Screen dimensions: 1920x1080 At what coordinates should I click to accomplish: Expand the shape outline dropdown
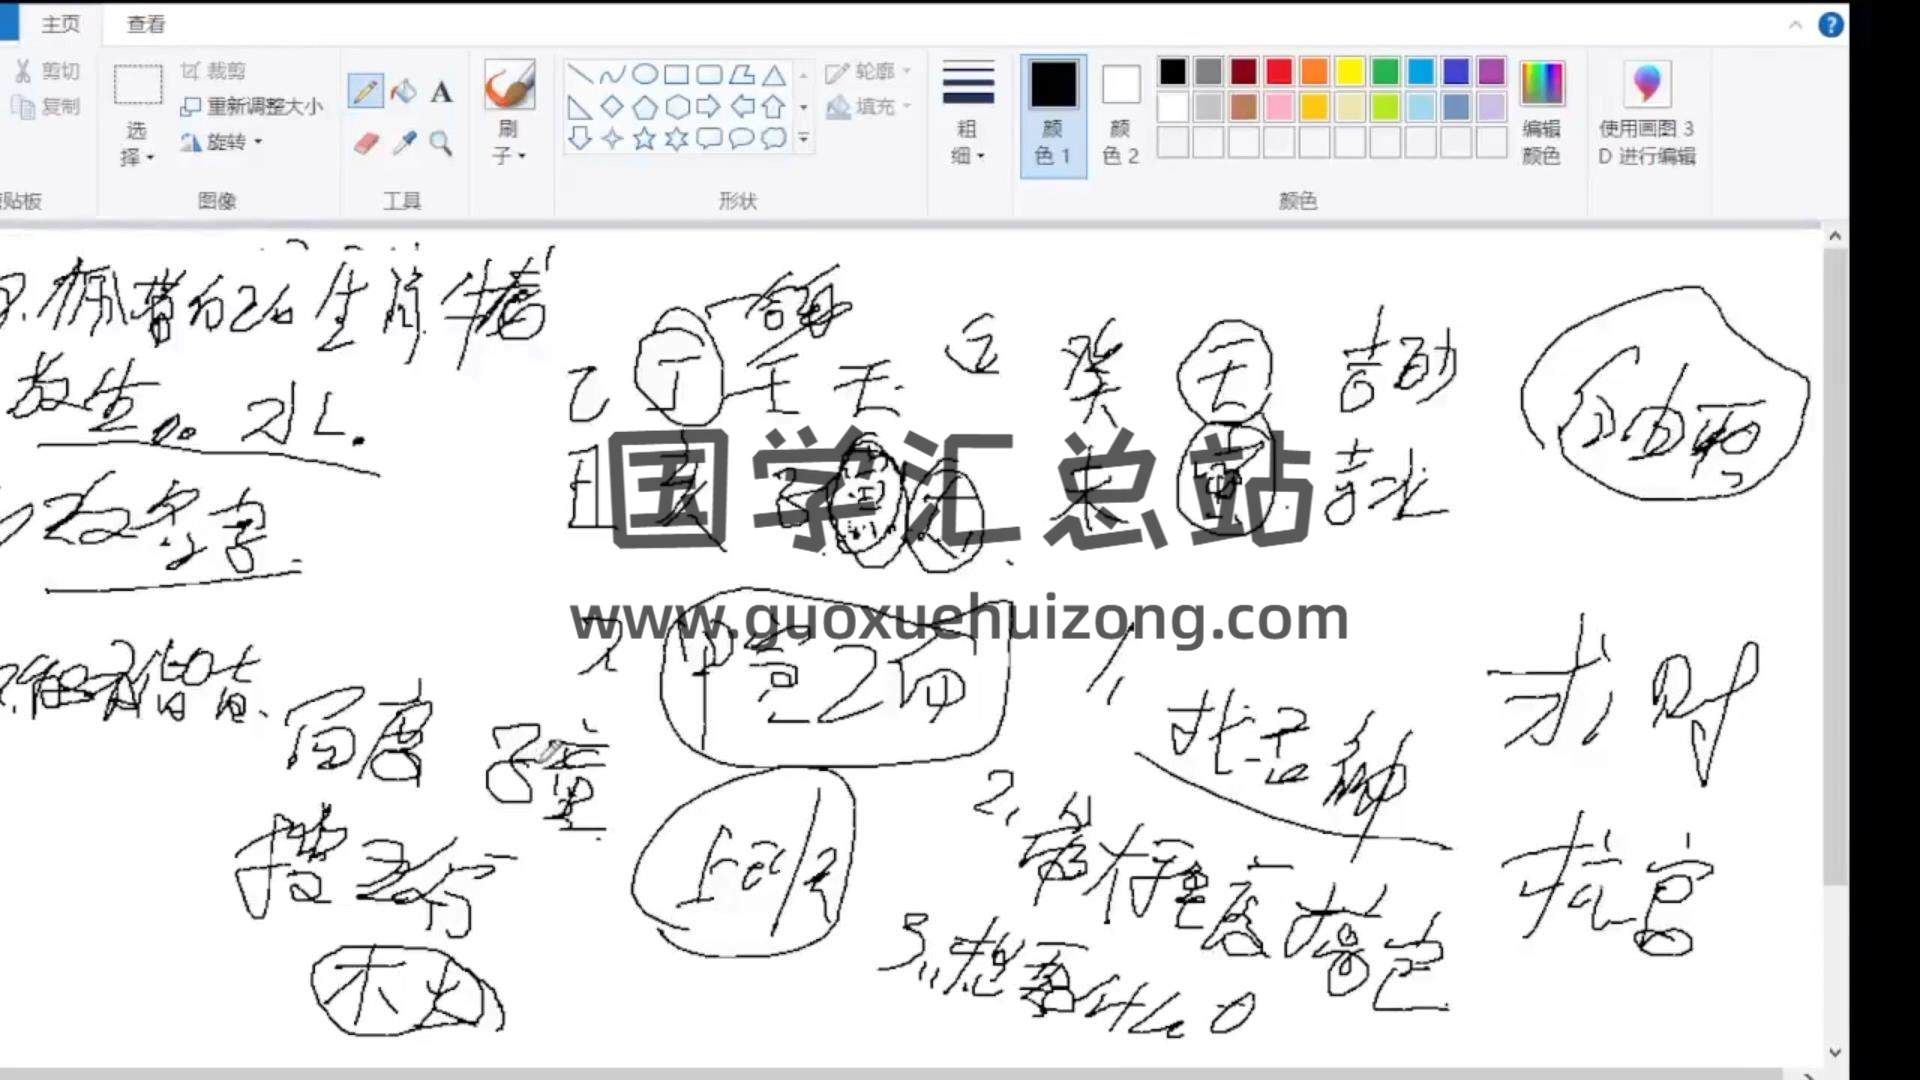pyautogui.click(x=868, y=72)
